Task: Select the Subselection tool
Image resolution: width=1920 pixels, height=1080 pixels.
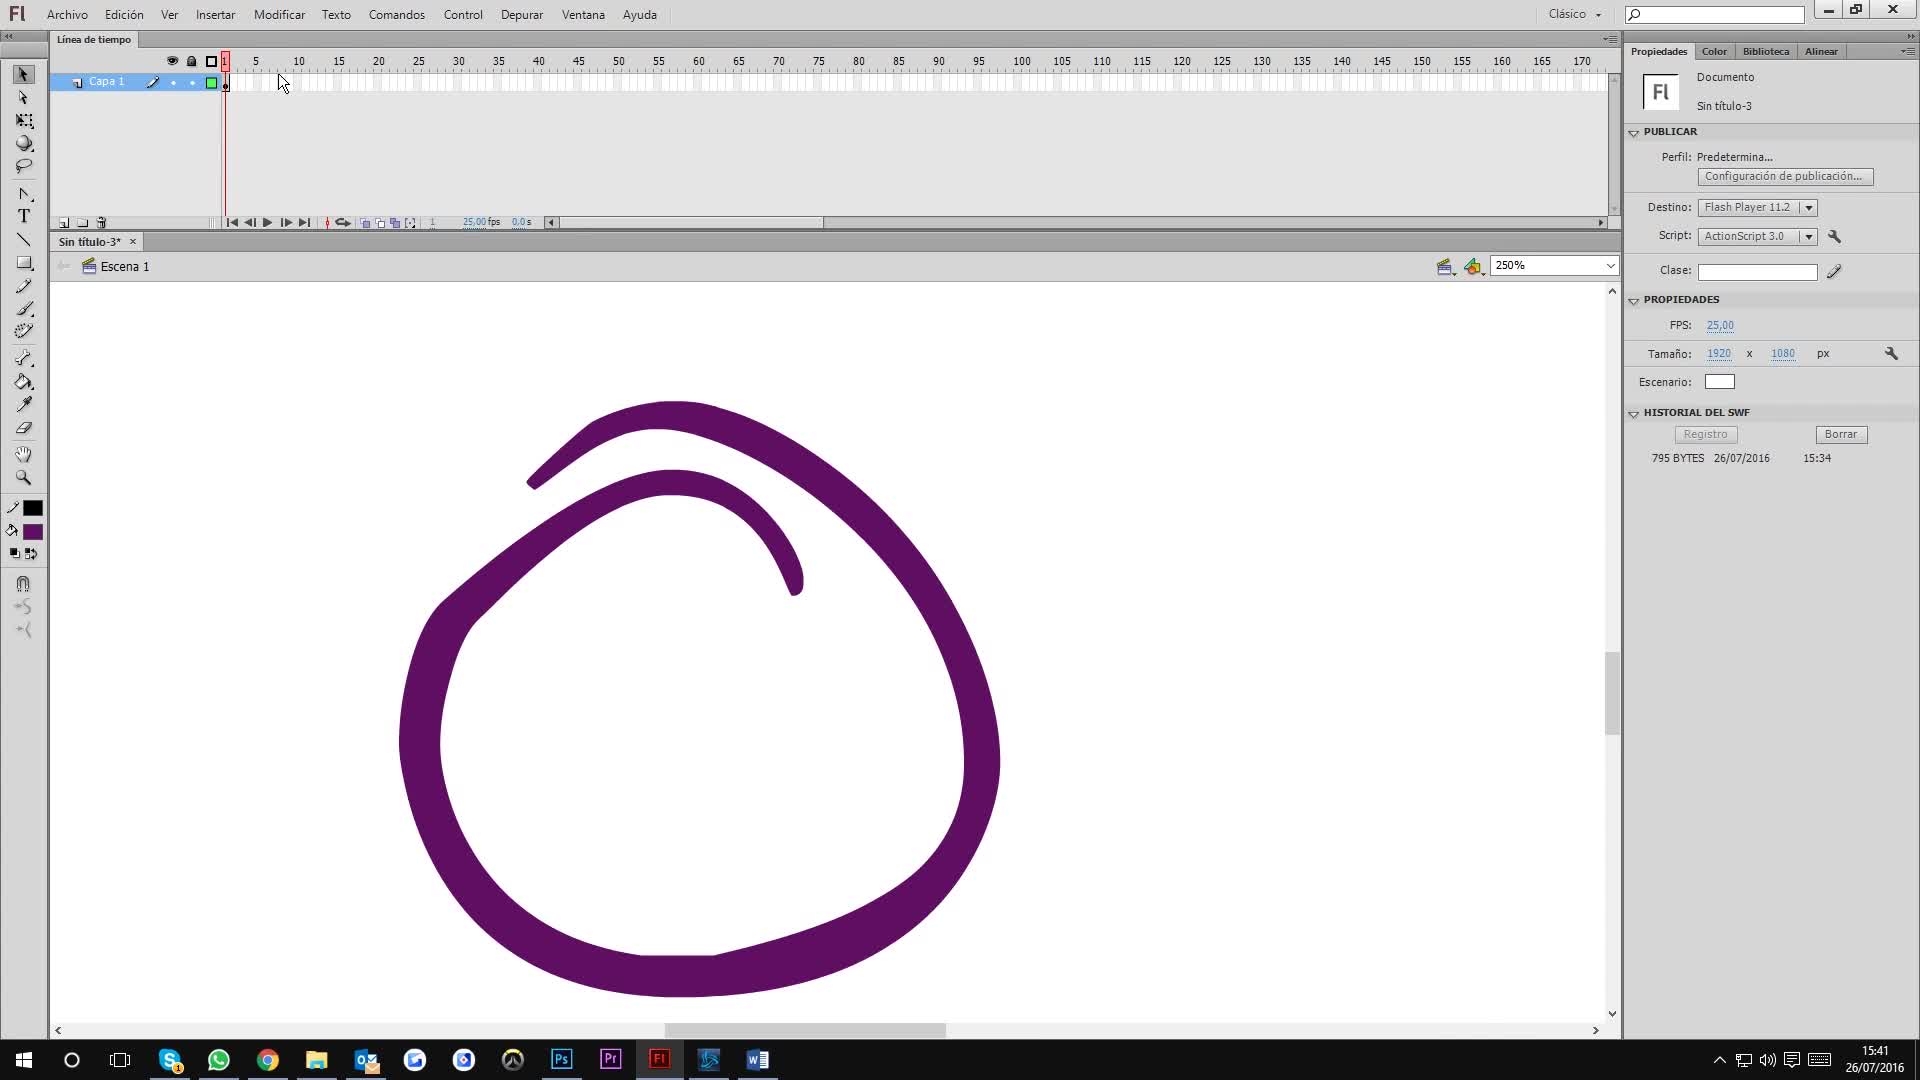Action: [24, 98]
